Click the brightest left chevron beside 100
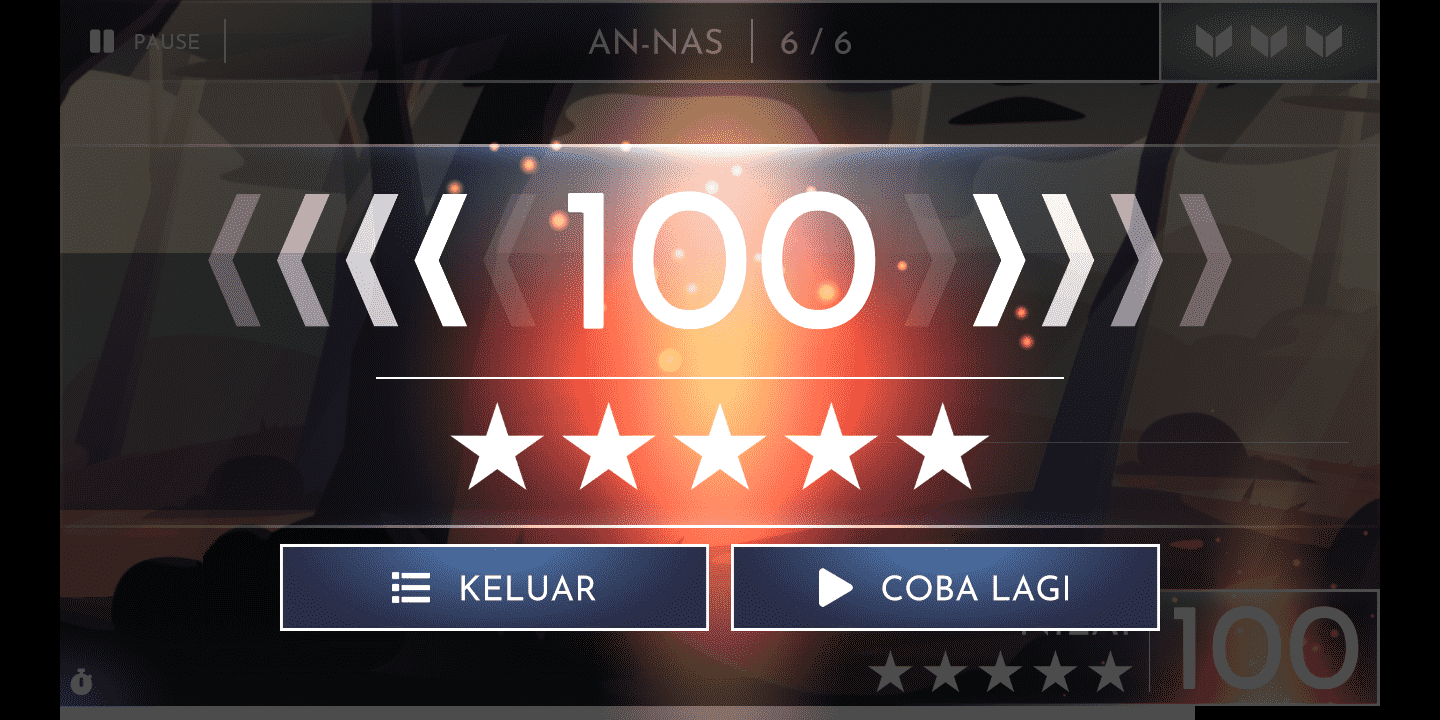This screenshot has height=720, width=1440. [440, 260]
